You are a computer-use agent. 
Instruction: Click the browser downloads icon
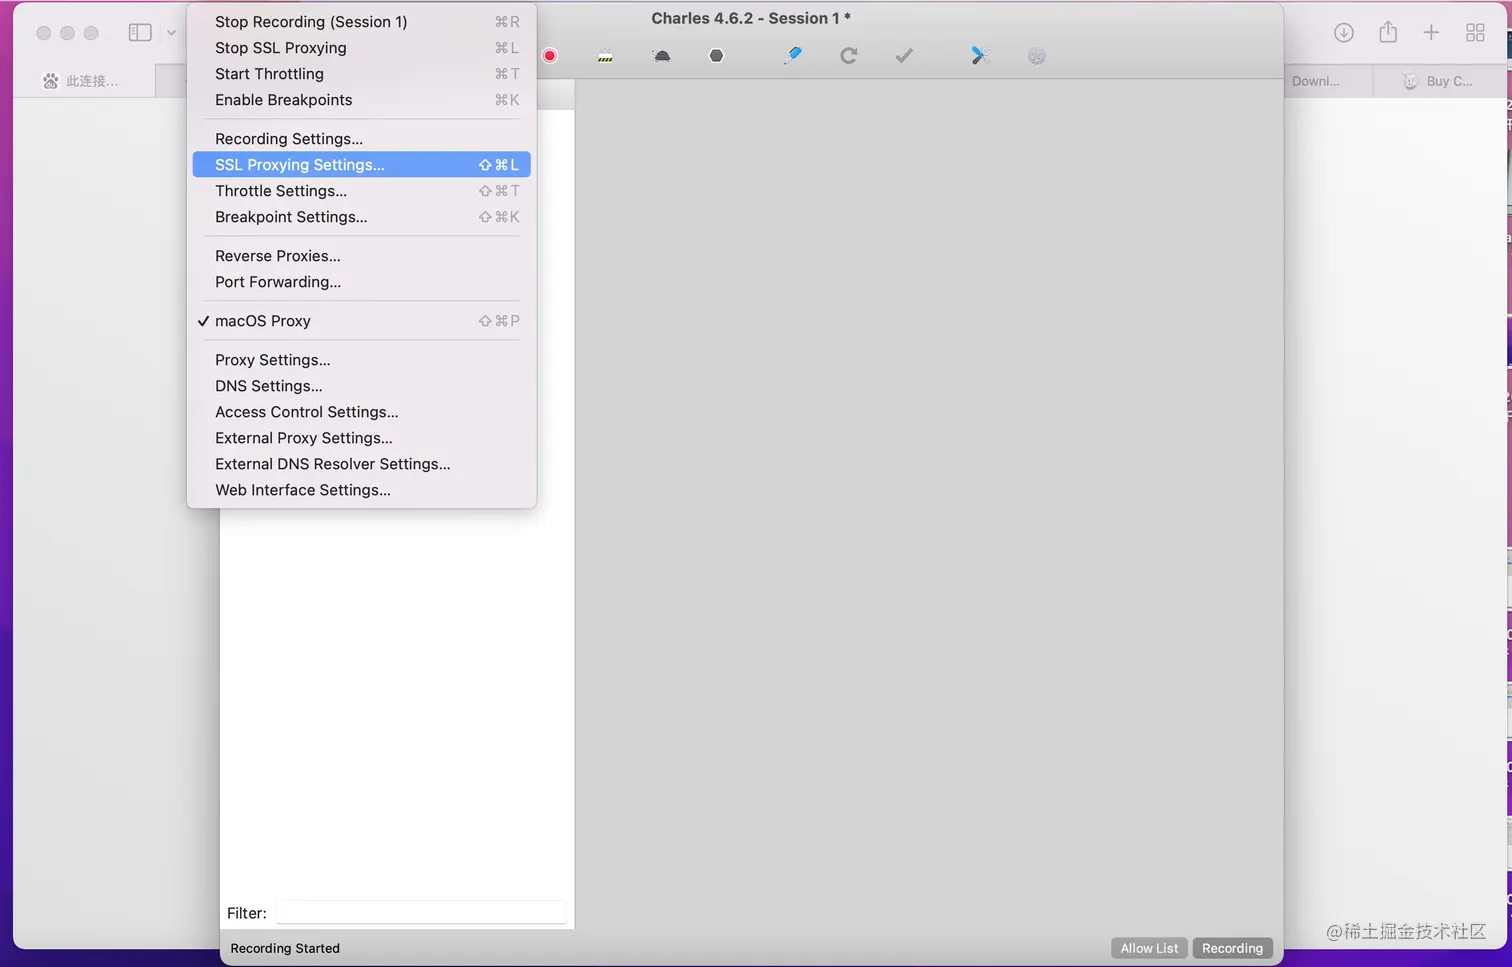pos(1344,32)
